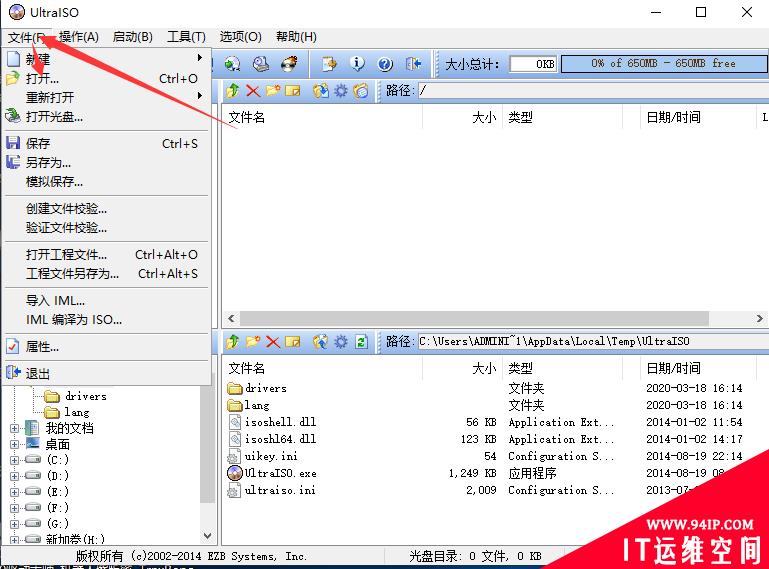This screenshot has width=769, height=569.
Task: Choose IML 编译为 ISO... menu entry
Action: (x=107, y=319)
